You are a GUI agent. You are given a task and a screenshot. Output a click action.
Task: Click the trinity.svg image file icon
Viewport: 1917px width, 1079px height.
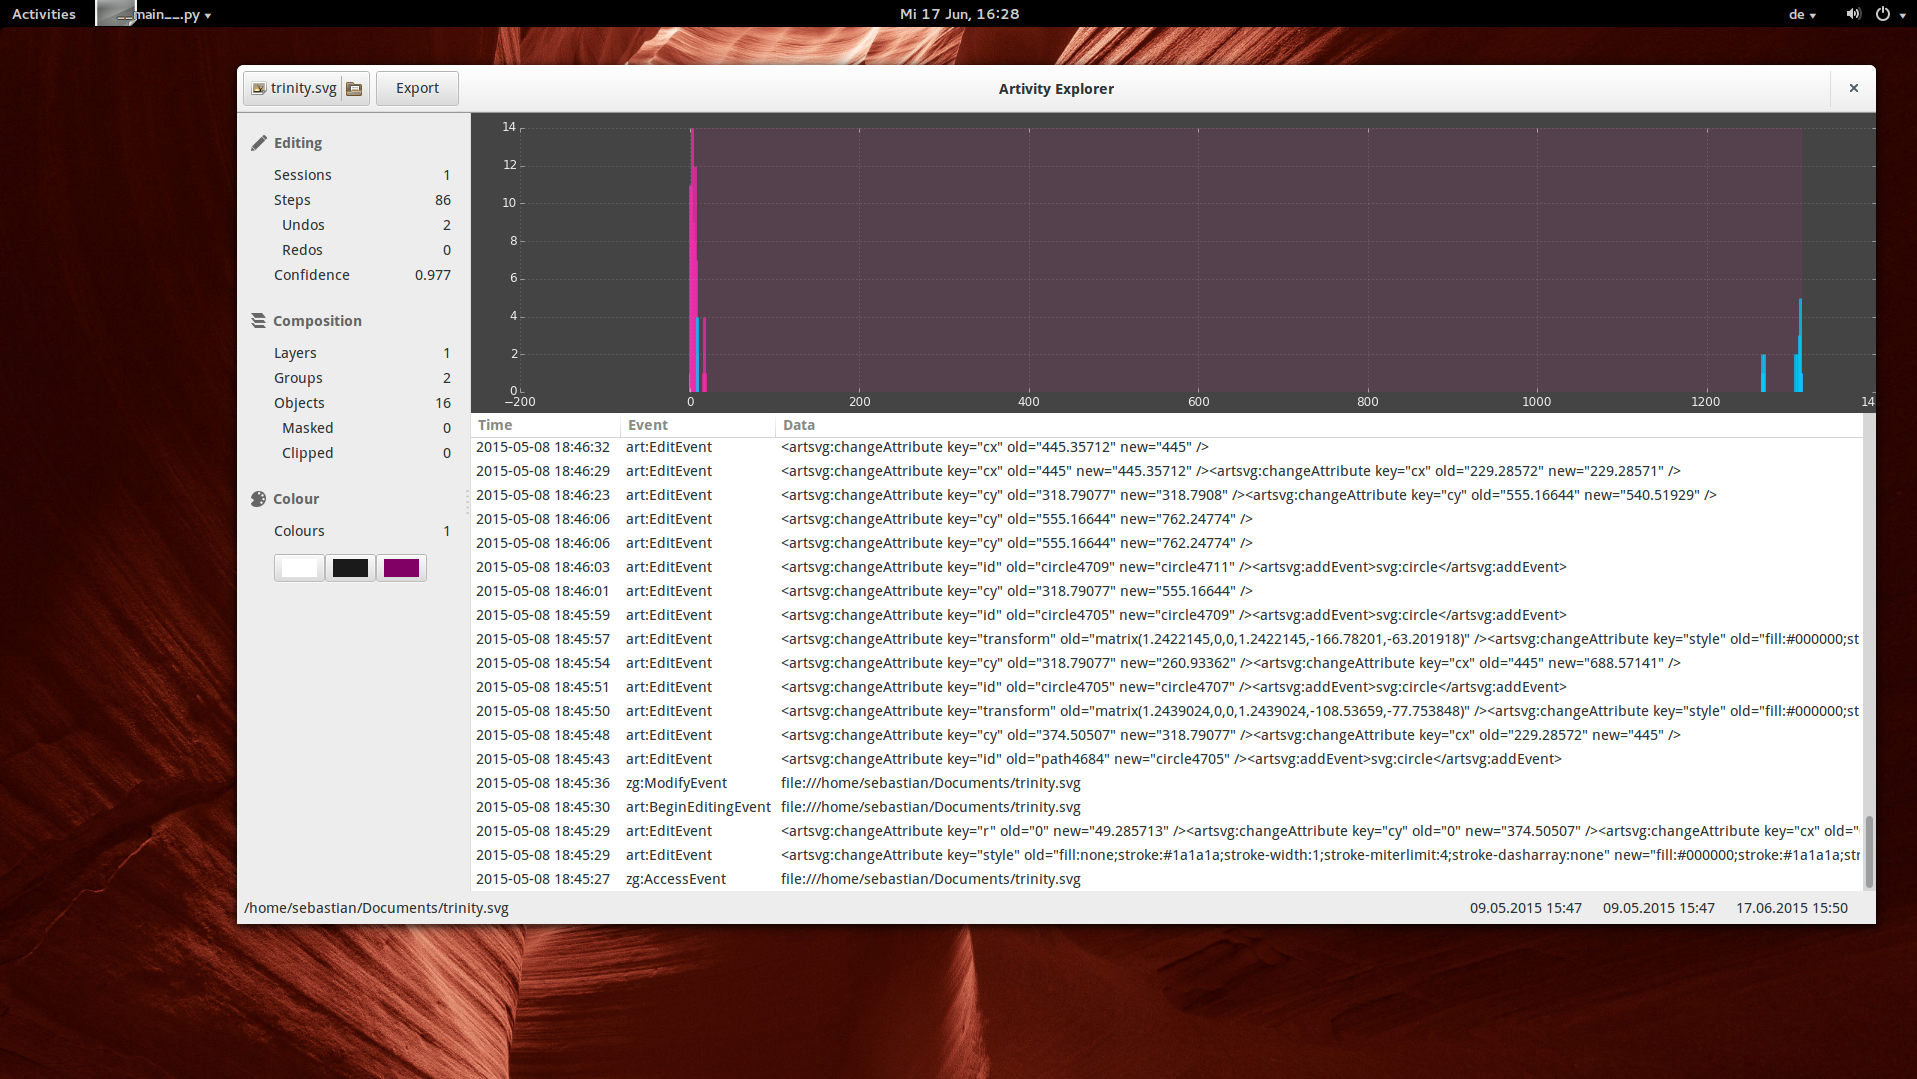(x=259, y=89)
